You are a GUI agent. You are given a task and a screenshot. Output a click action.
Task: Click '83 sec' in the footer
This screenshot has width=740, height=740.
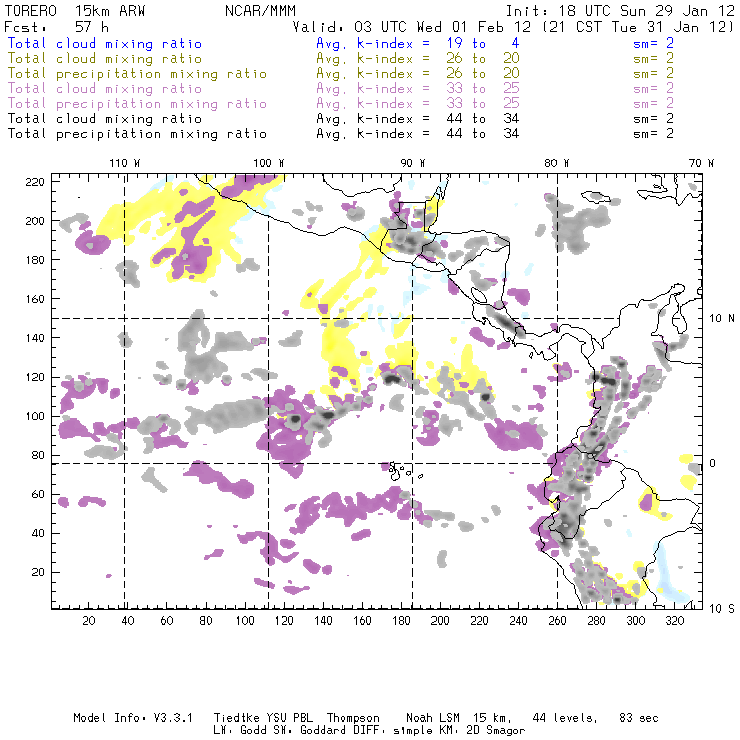[x=639, y=718]
